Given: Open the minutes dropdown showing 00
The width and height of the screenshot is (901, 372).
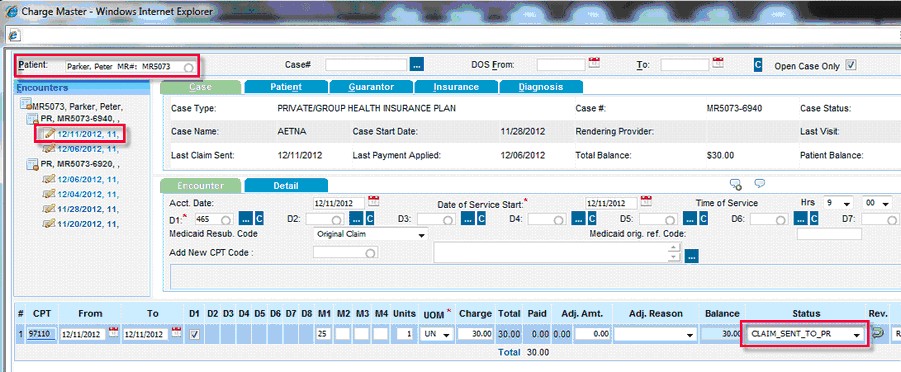Looking at the screenshot, I should point(877,203).
